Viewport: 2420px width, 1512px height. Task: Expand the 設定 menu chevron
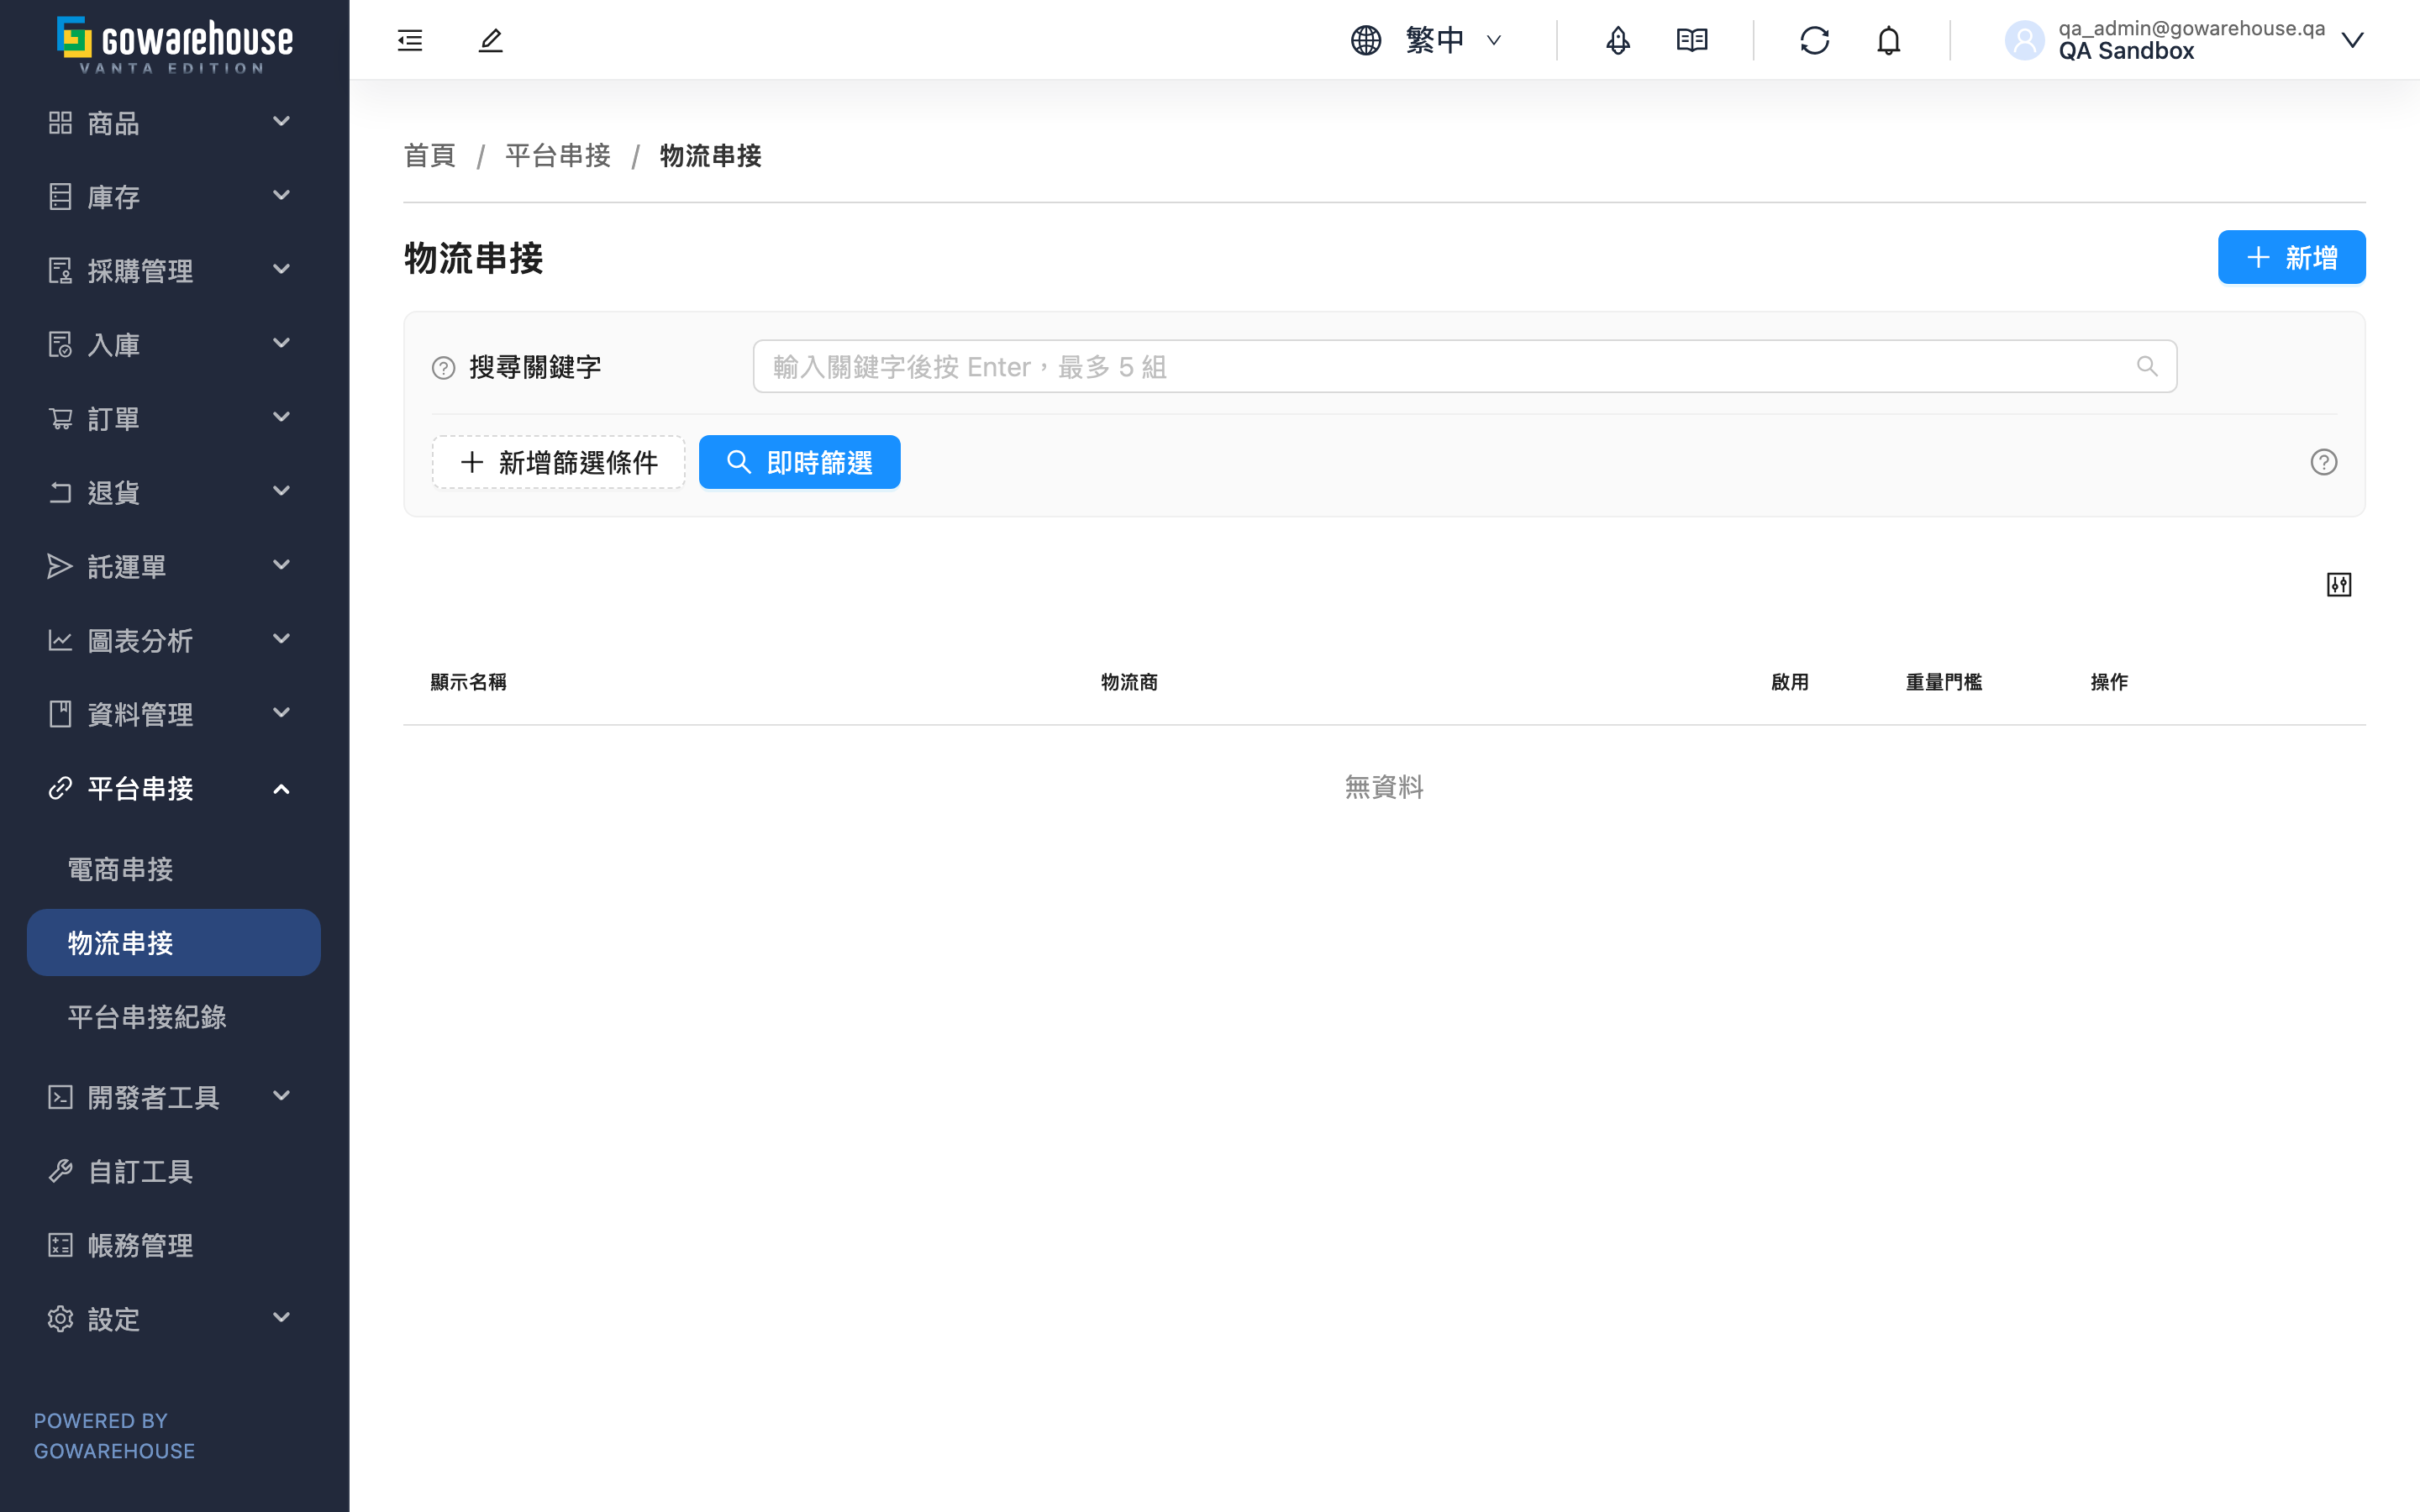(x=282, y=1318)
